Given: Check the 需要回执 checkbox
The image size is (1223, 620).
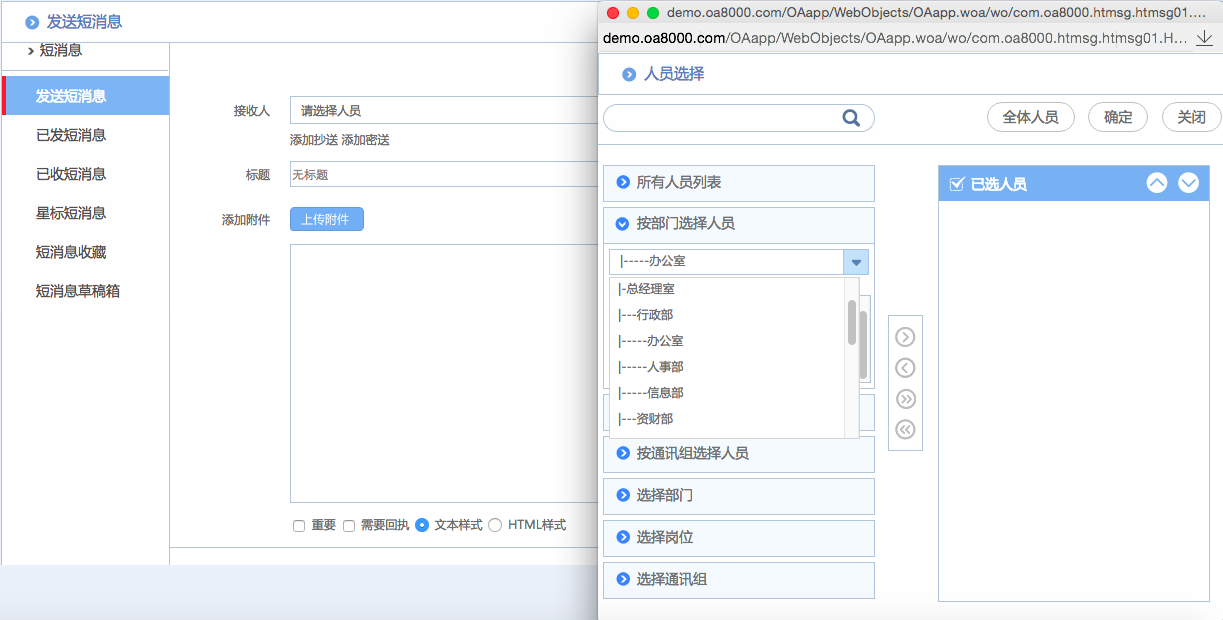Looking at the screenshot, I should (x=348, y=524).
